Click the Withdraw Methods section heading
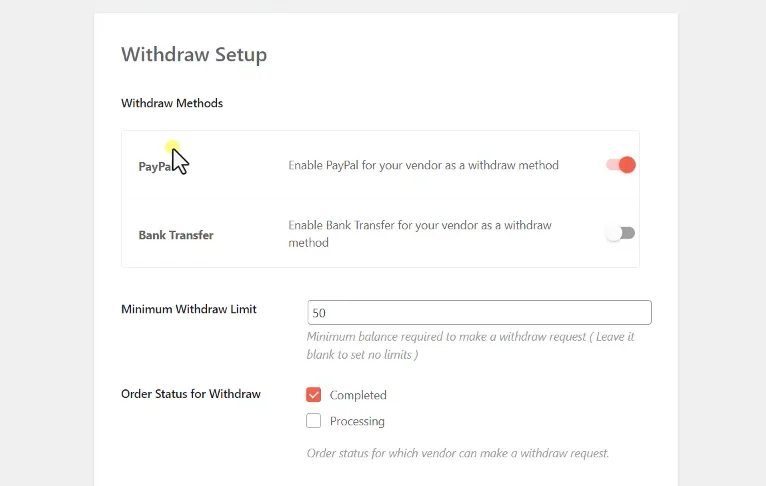This screenshot has height=486, width=766. click(x=172, y=103)
